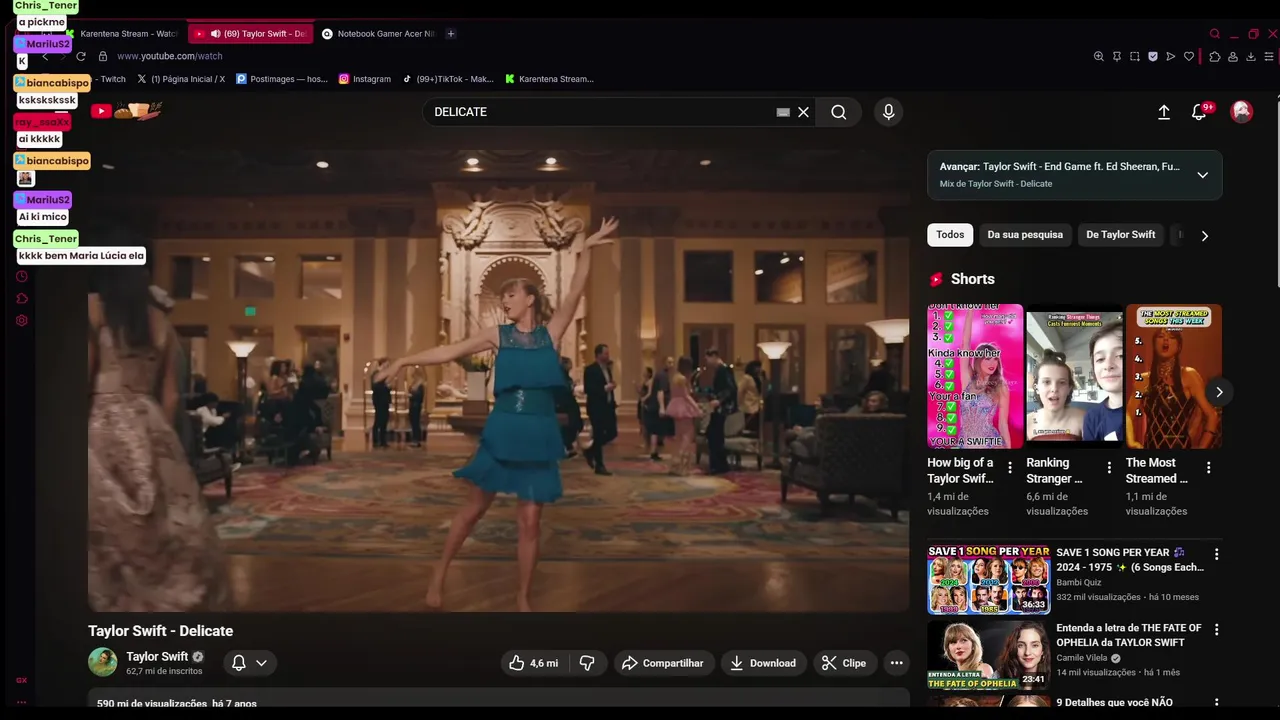The height and width of the screenshot is (720, 1280).
Task: Open the Postimages bookmark
Action: pos(282,79)
